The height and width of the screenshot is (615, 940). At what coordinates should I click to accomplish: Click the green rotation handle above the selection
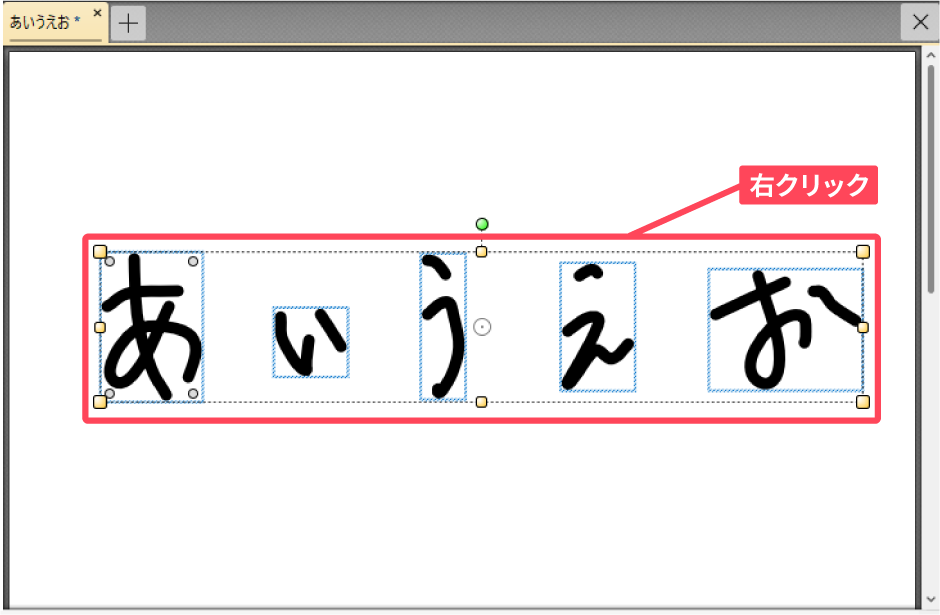click(482, 224)
